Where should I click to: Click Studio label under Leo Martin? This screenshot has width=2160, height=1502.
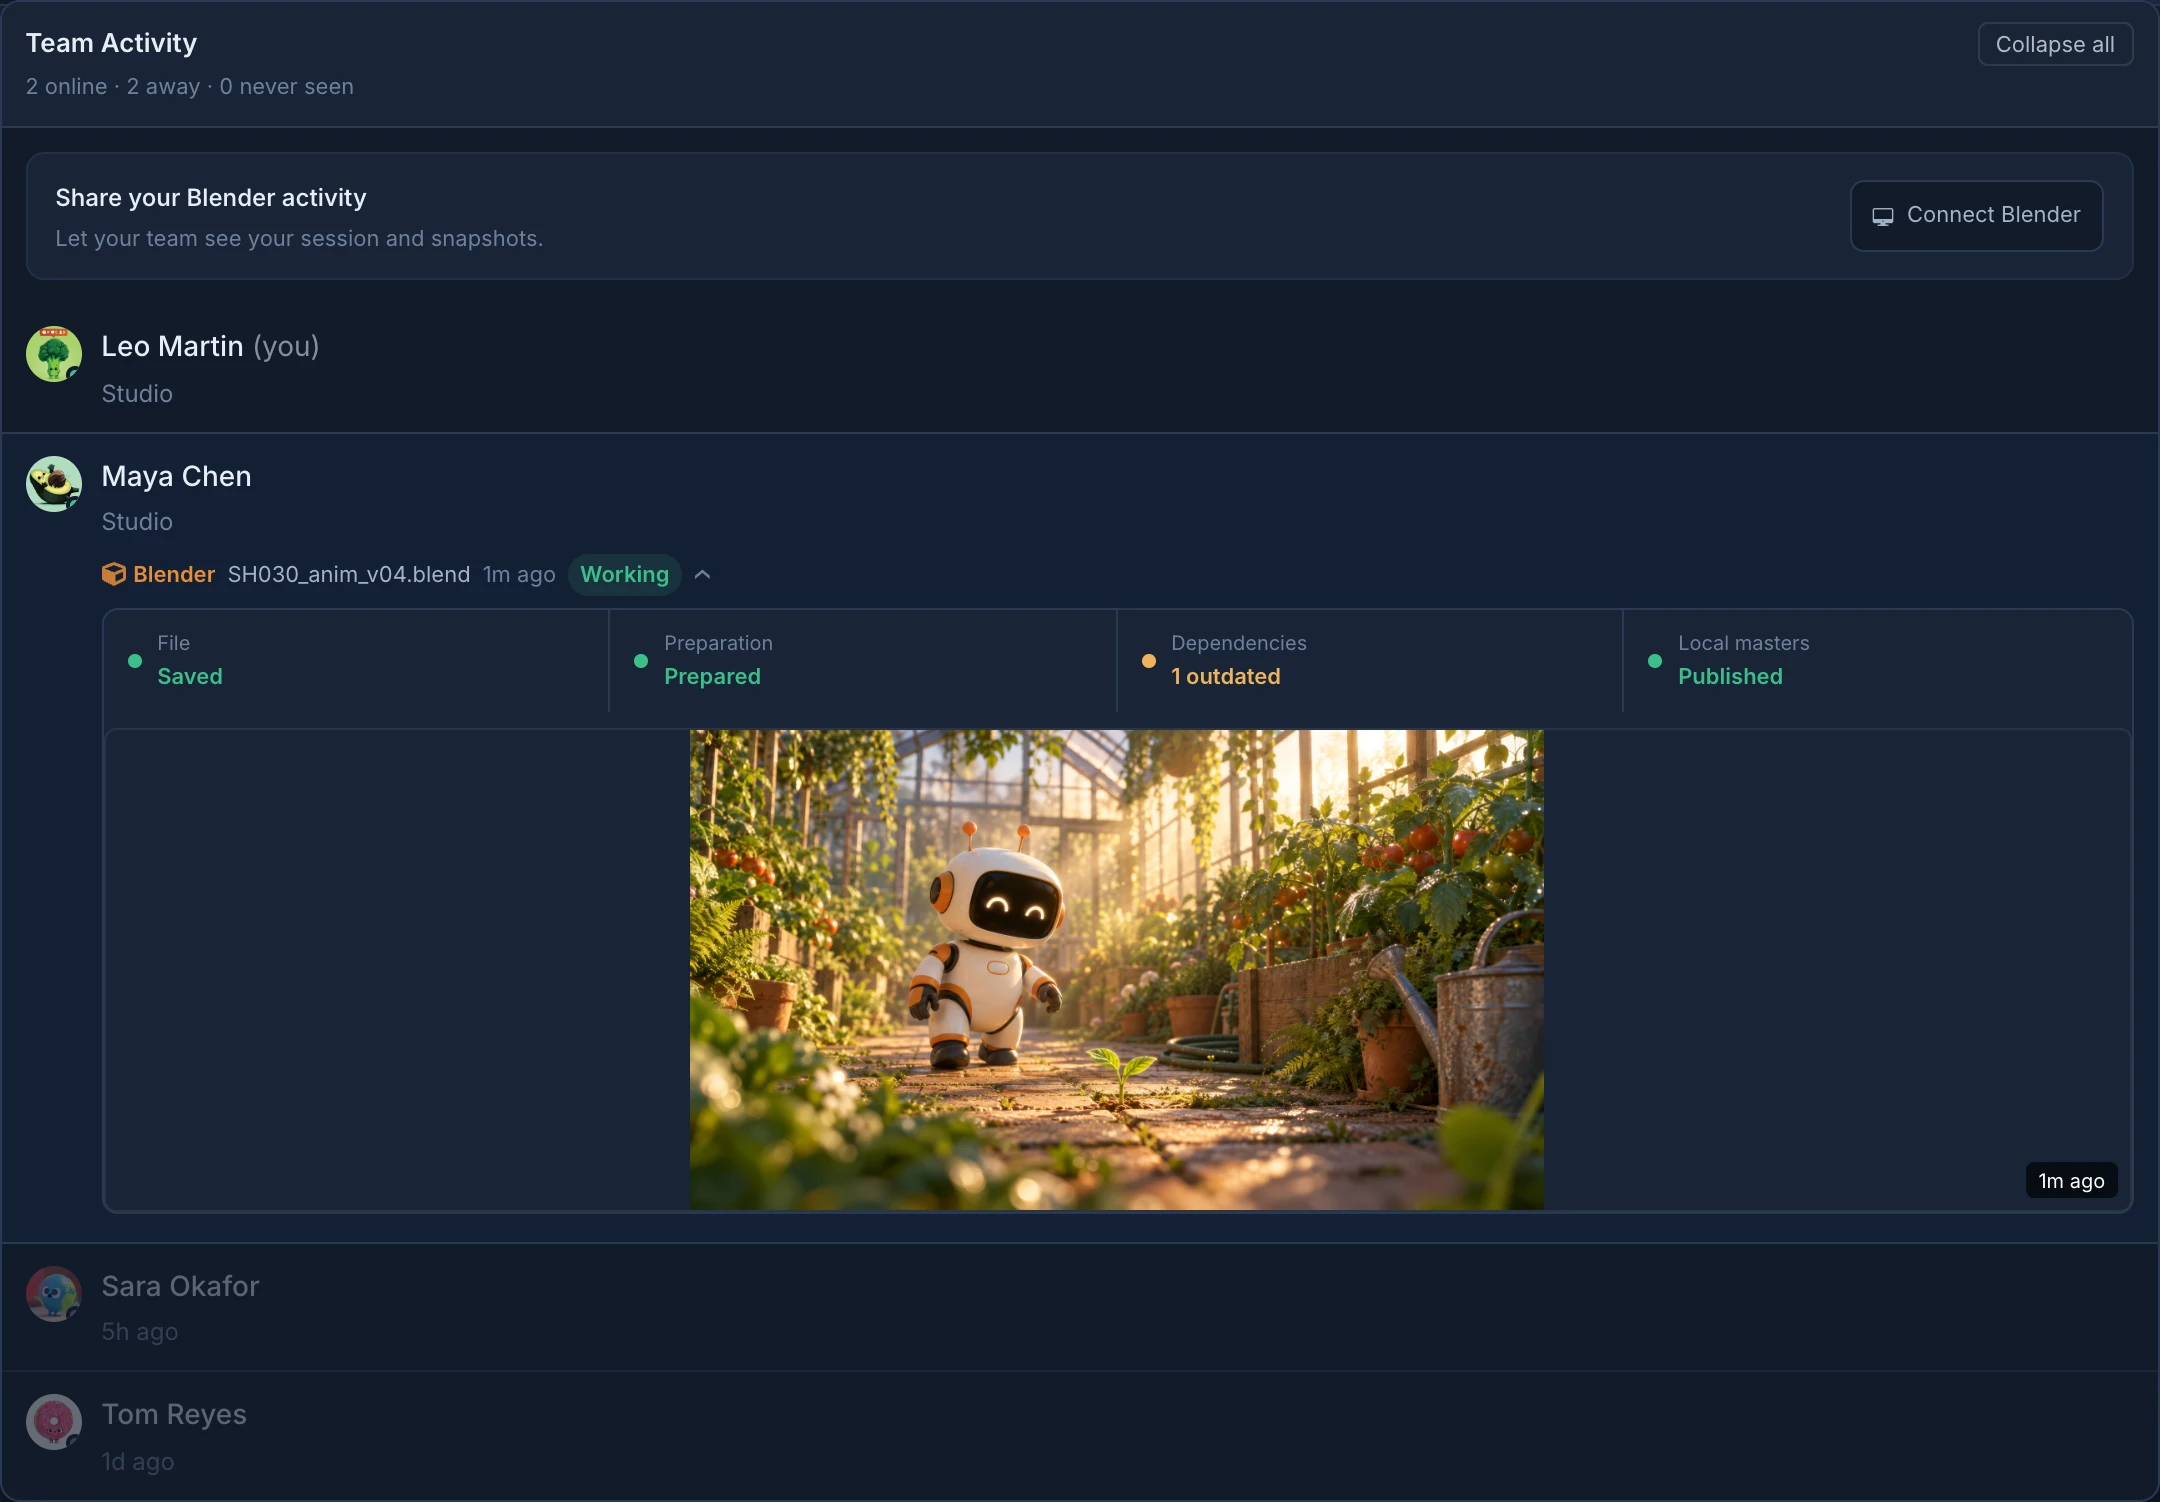coord(137,394)
